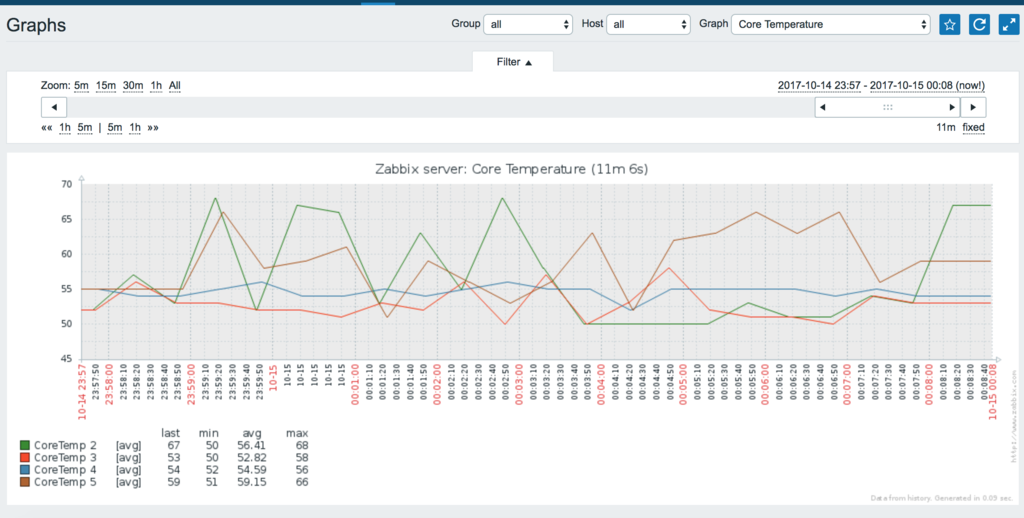Click the 'last' legend column header
1024x518 pixels.
(x=170, y=433)
